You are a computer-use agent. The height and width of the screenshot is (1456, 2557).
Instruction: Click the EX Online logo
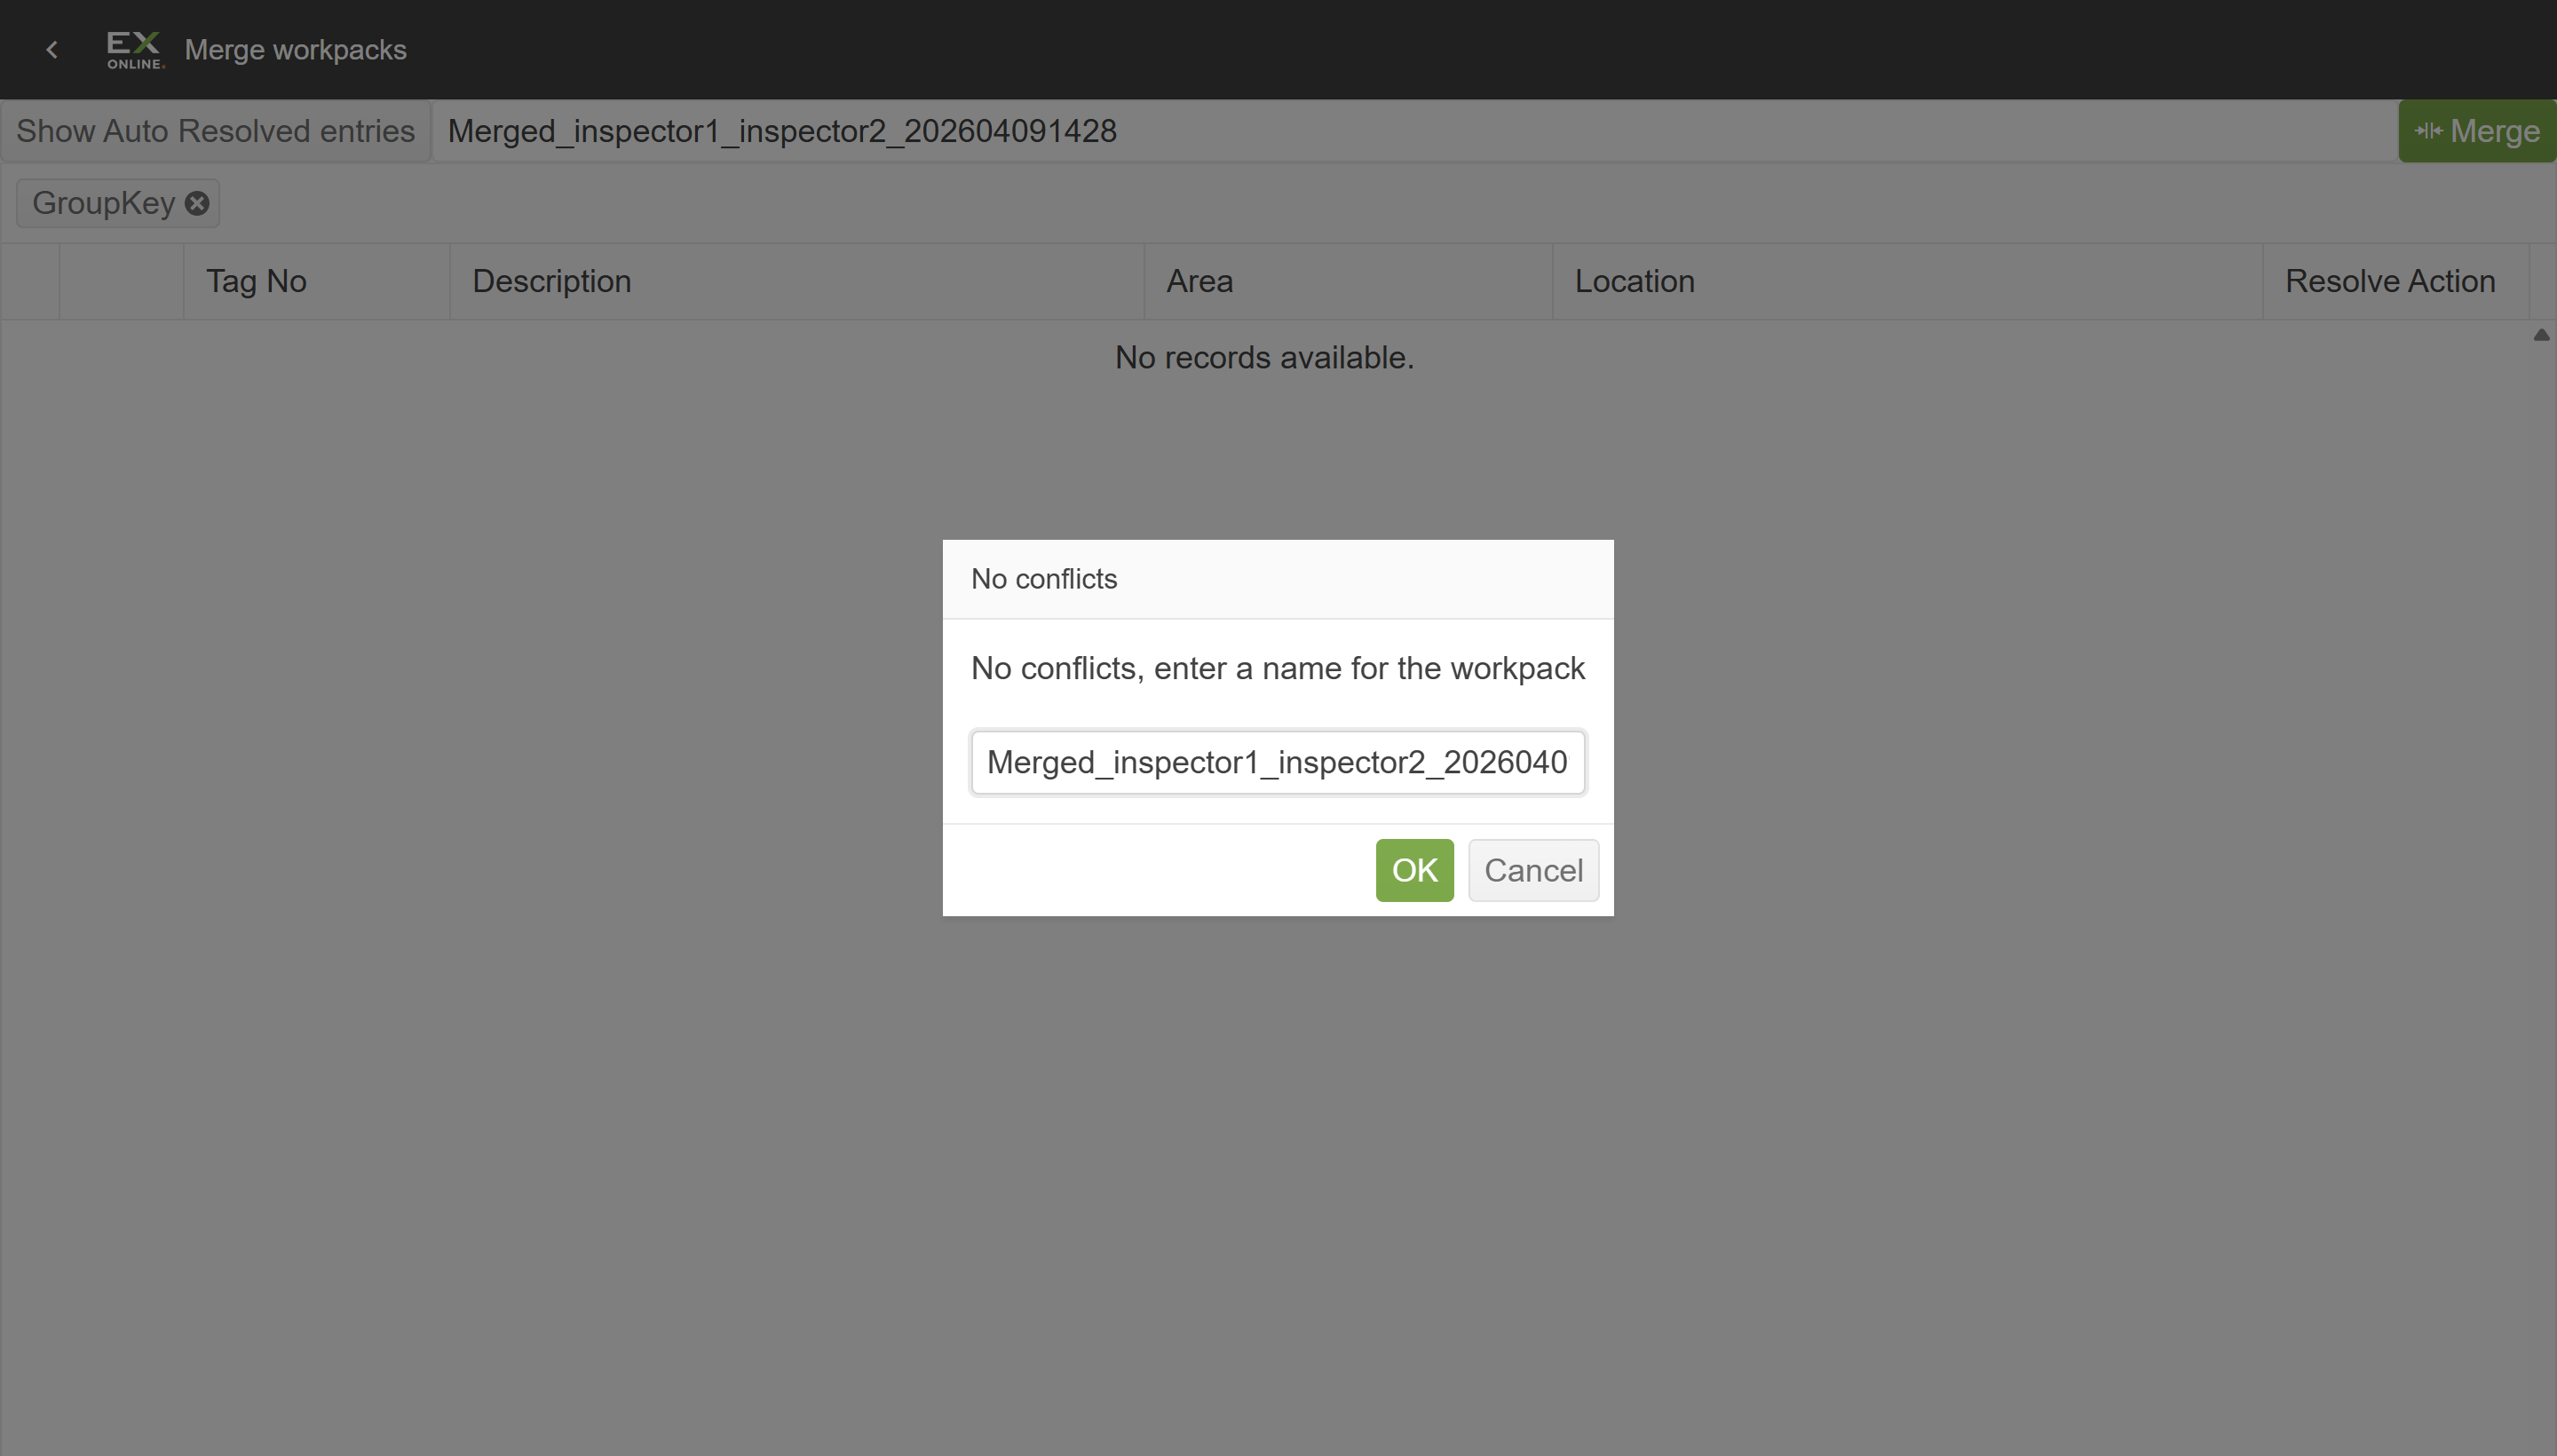135,50
